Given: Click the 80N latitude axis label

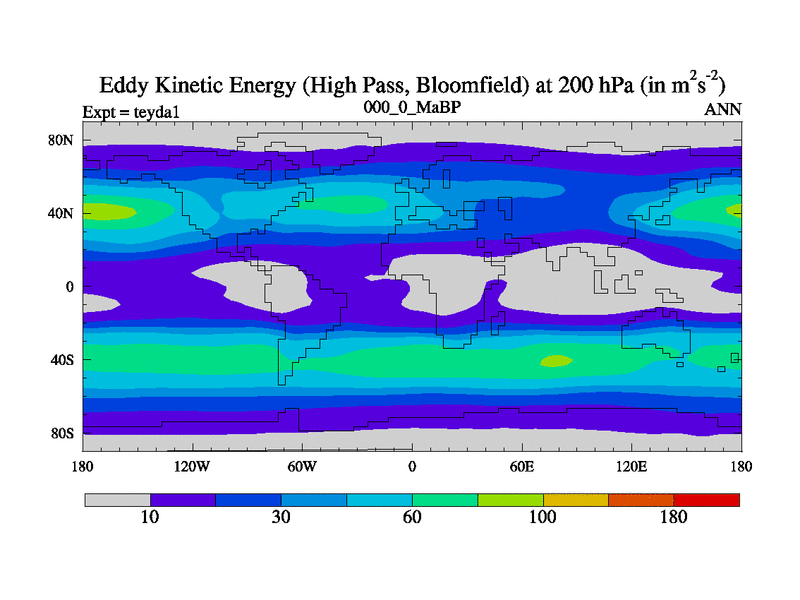Looking at the screenshot, I should (x=62, y=140).
